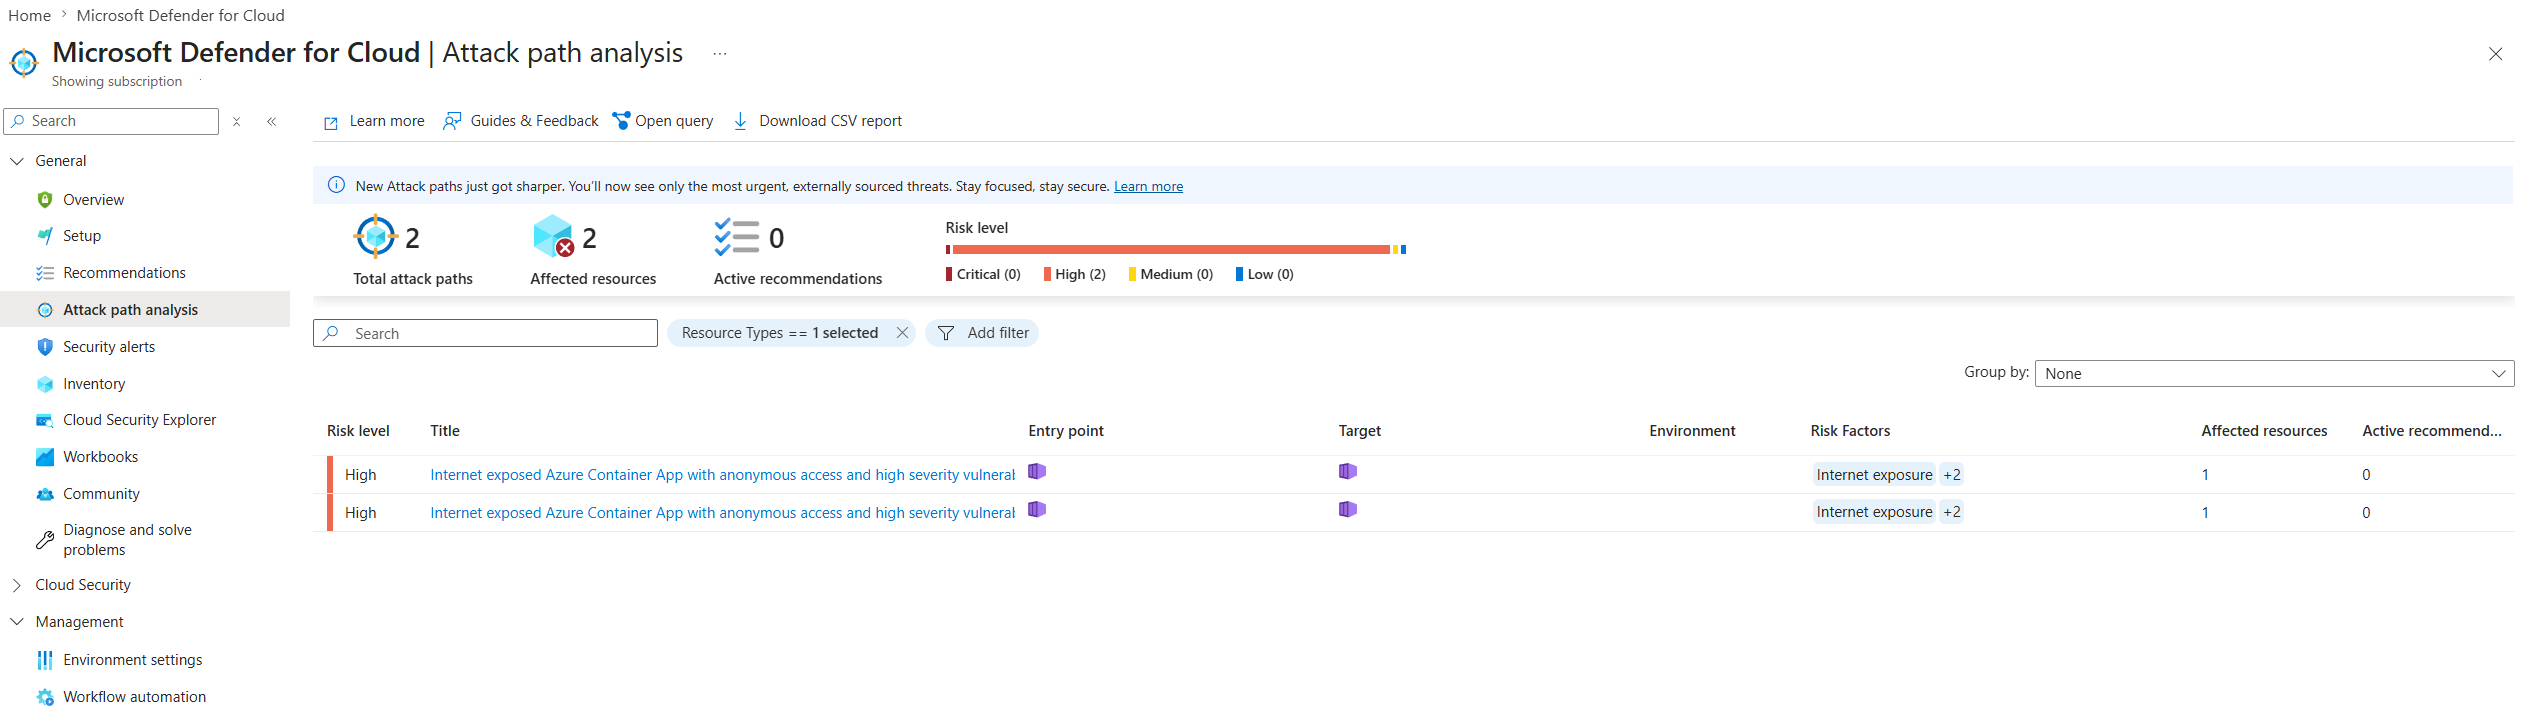Click +2 risk factors in first row
Image resolution: width=2528 pixels, height=712 pixels.
(1952, 475)
